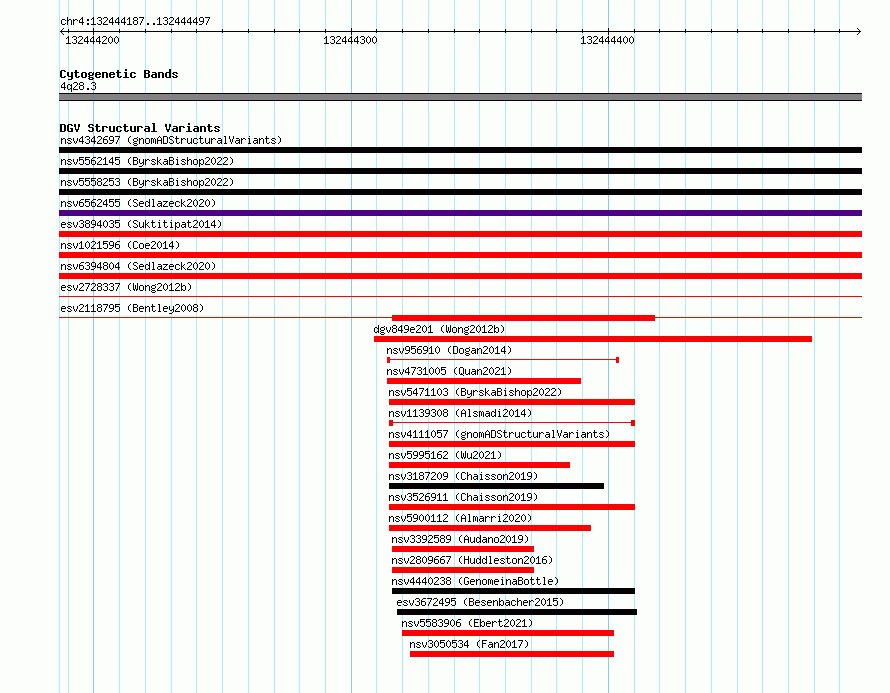The height and width of the screenshot is (693, 890).
Task: Open the esv2118795 Bentley2008 label
Action: point(132,308)
